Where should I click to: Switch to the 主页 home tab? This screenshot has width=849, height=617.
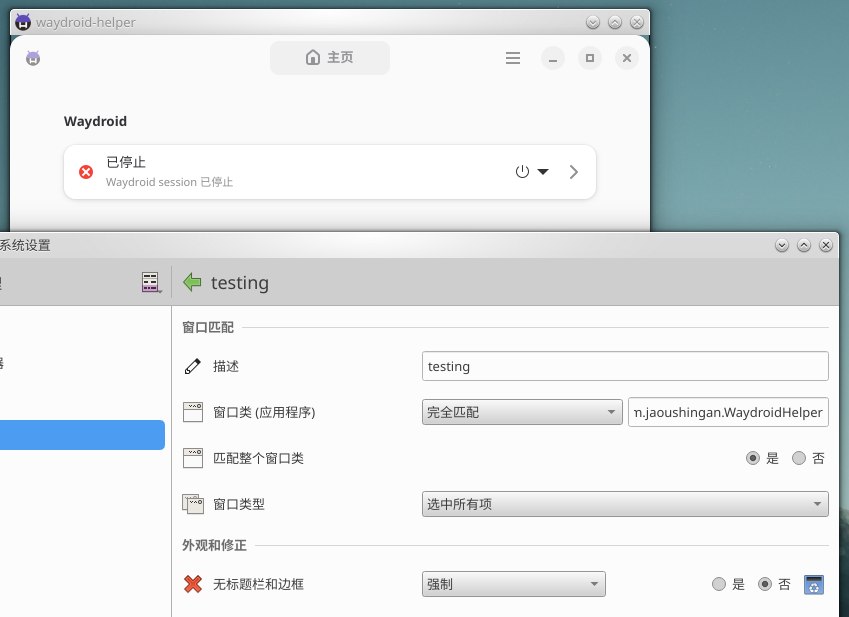tap(330, 58)
